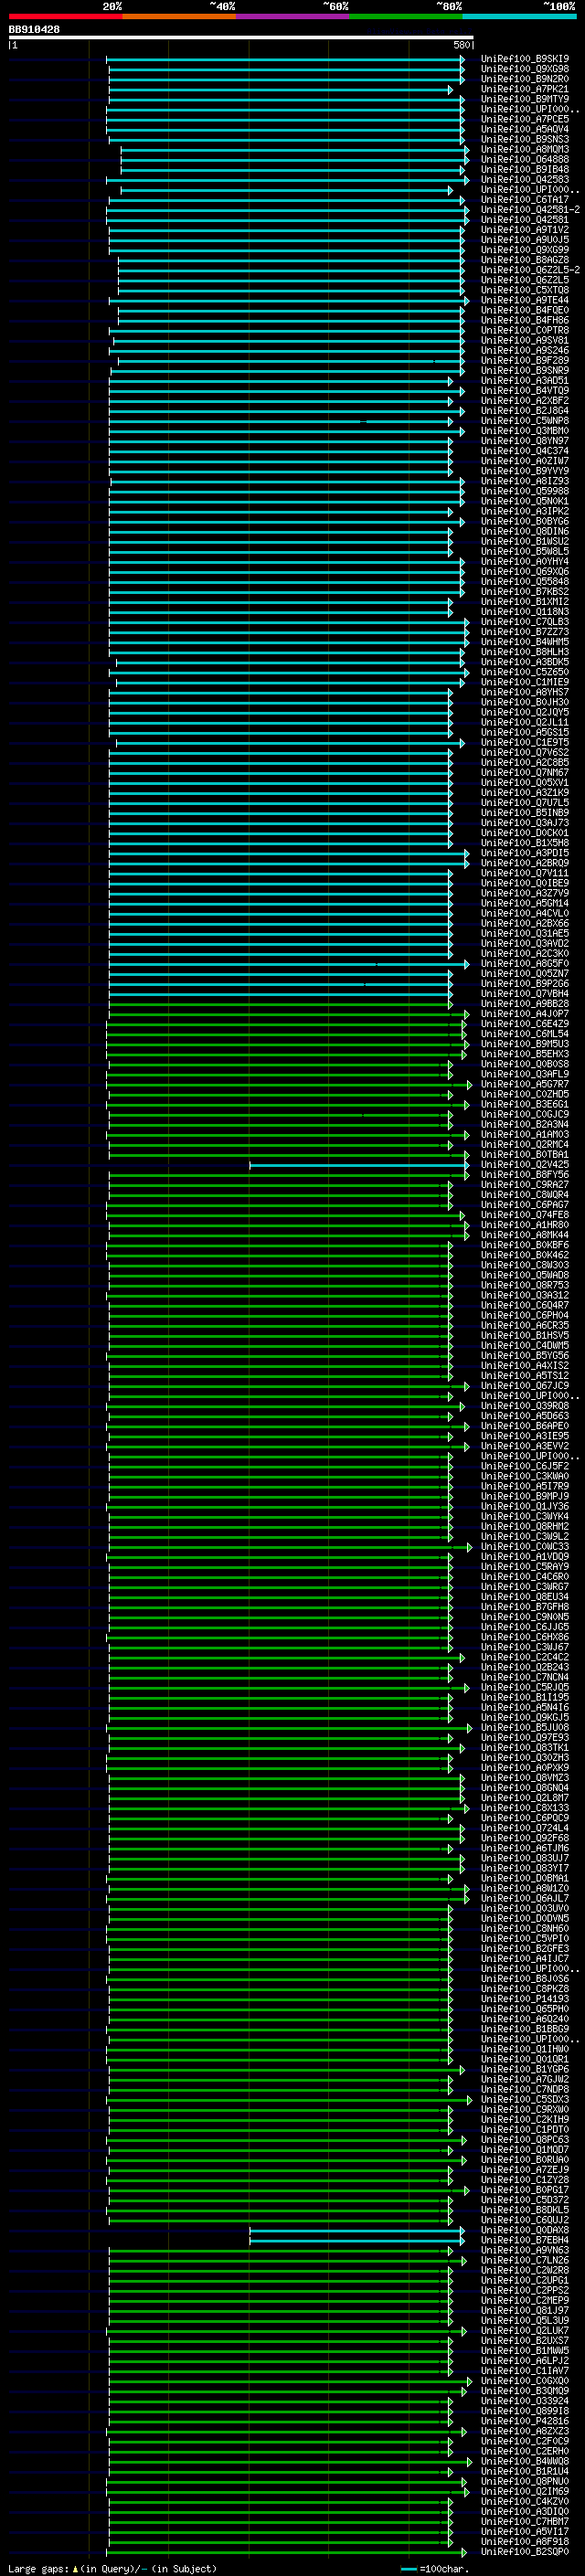Select hit label UniRef100_C5WNP8
Screen dimensions: 585x2576
tap(524, 421)
